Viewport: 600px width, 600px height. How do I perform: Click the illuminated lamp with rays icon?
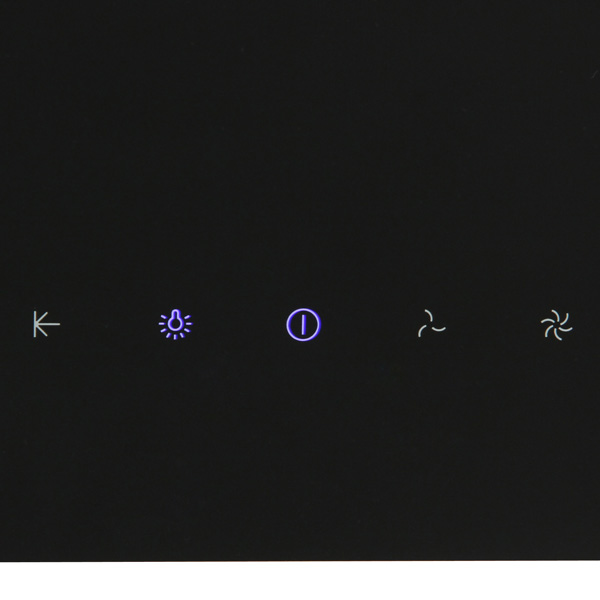[176, 324]
